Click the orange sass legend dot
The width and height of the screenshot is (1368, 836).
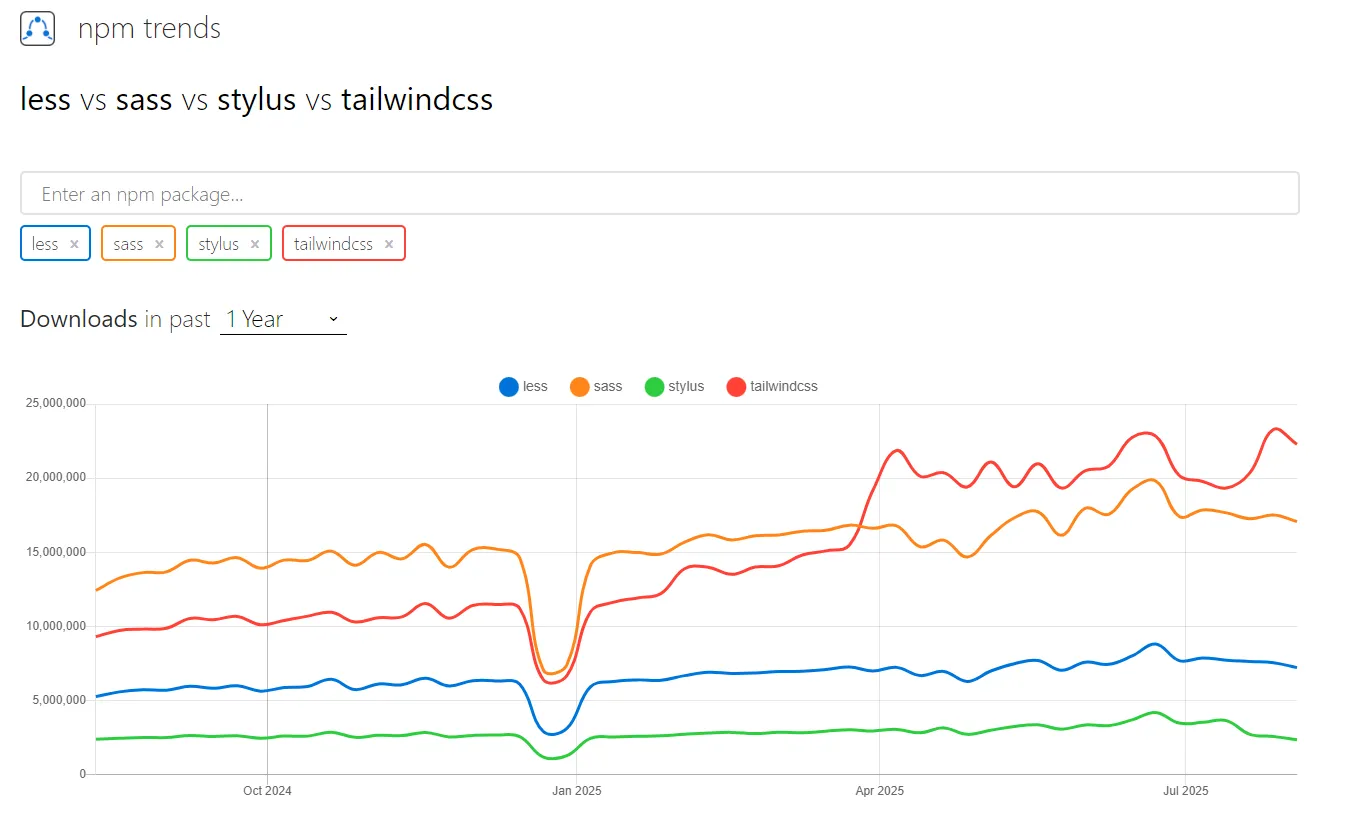pos(579,386)
